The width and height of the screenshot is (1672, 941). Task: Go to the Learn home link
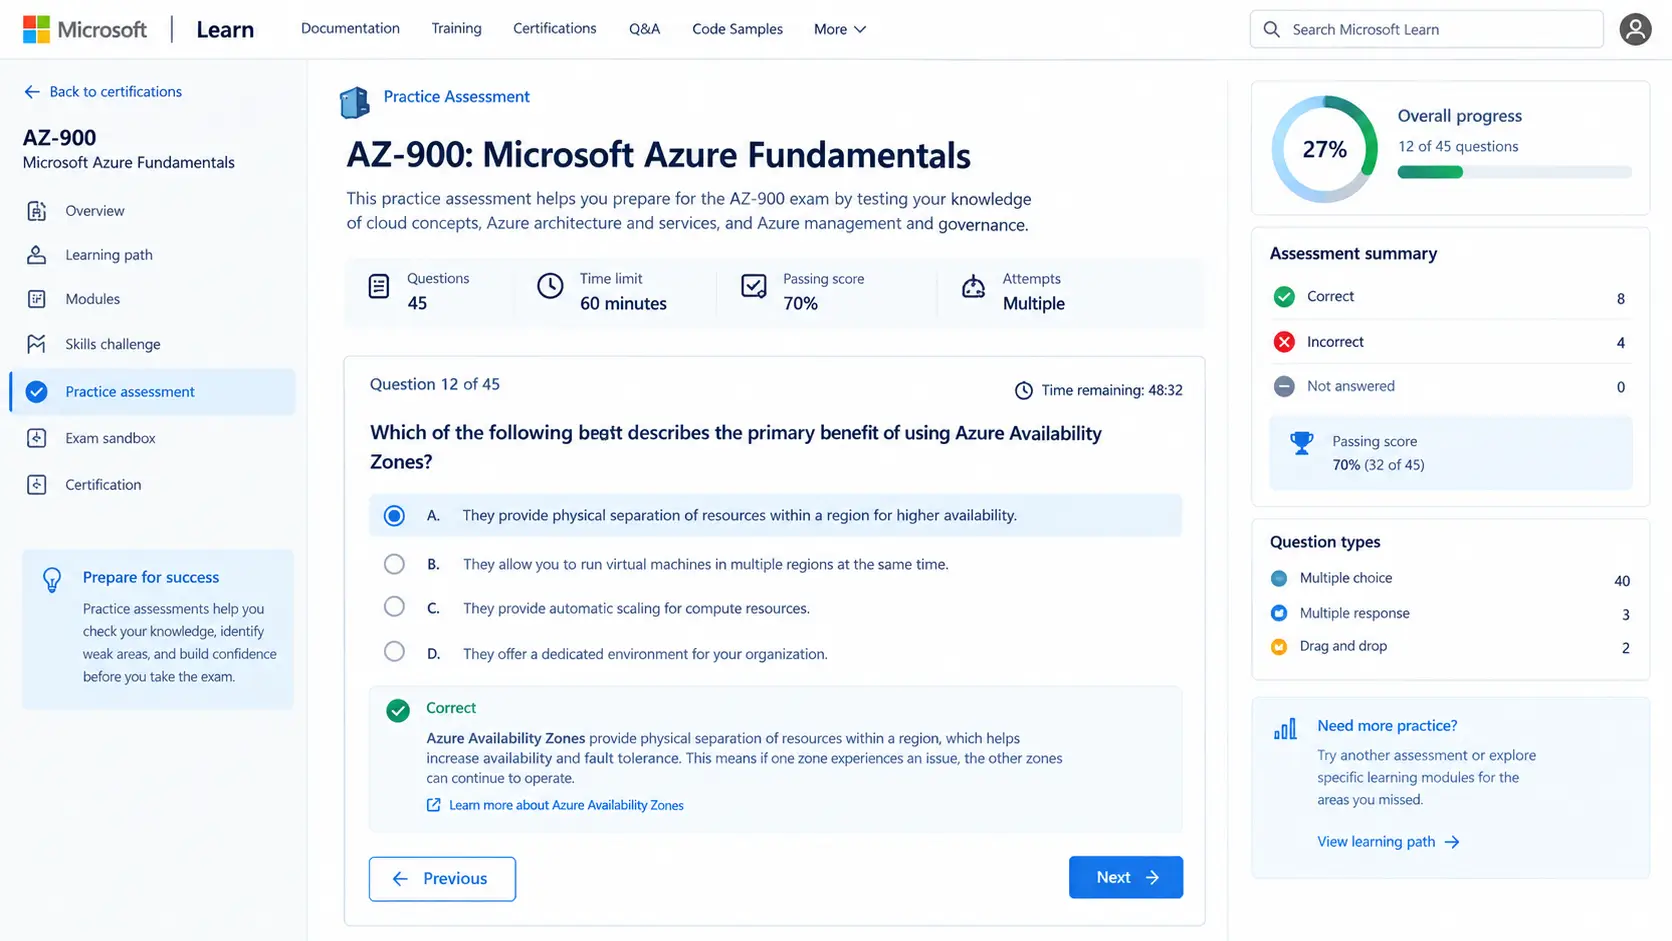click(x=225, y=30)
